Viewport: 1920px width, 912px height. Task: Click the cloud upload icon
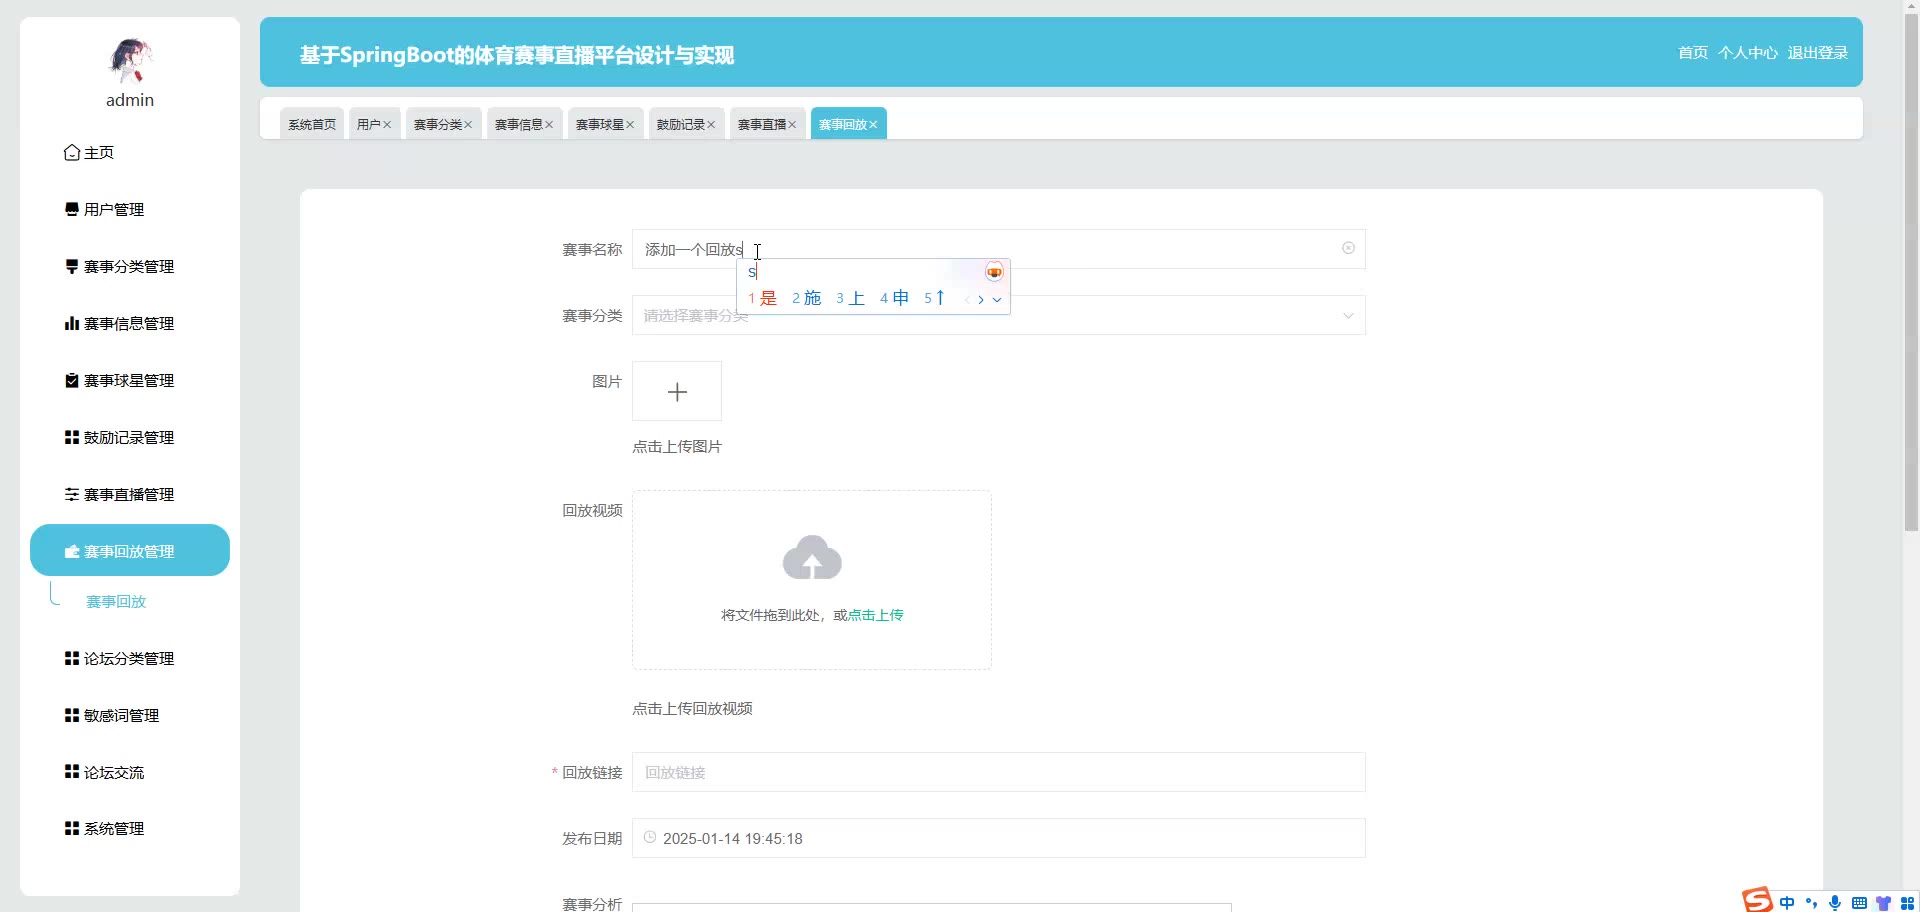(812, 558)
